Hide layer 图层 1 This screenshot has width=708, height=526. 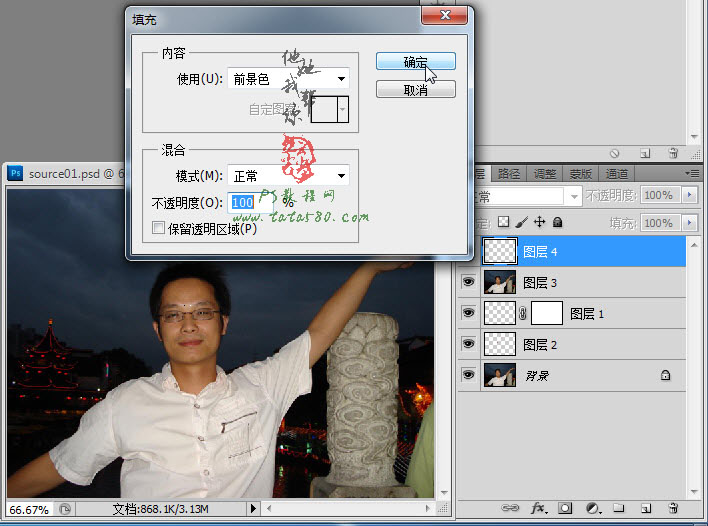469,313
